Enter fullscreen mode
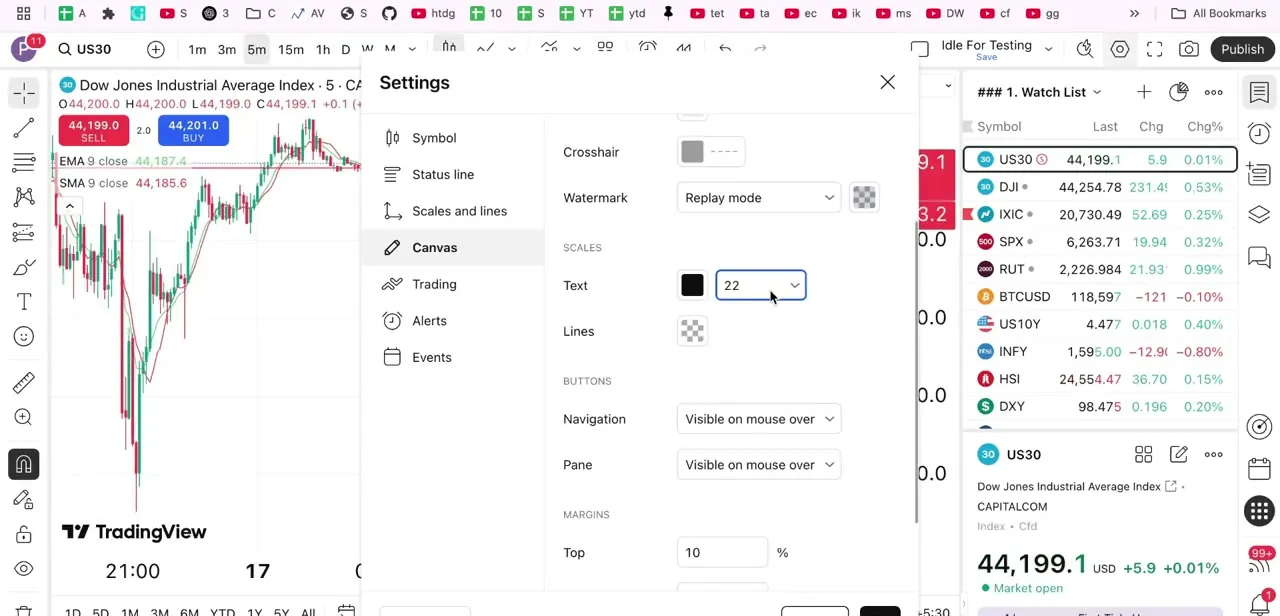1280x616 pixels. (x=1155, y=49)
